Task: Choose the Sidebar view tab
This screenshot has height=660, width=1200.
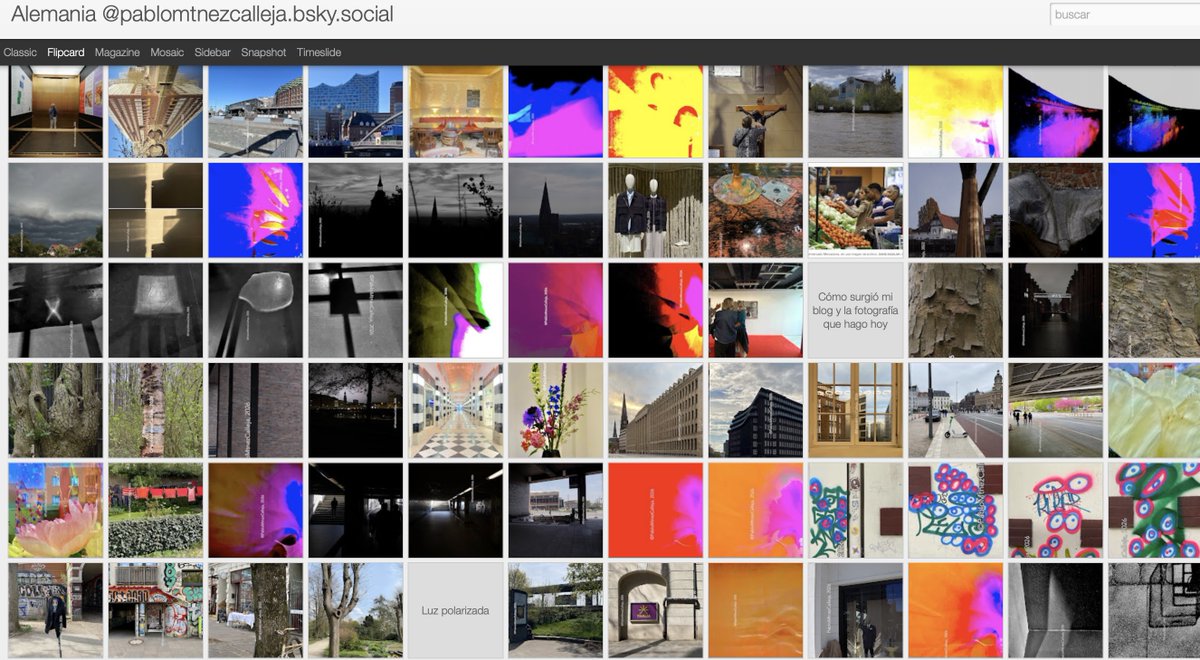Action: click(x=212, y=52)
